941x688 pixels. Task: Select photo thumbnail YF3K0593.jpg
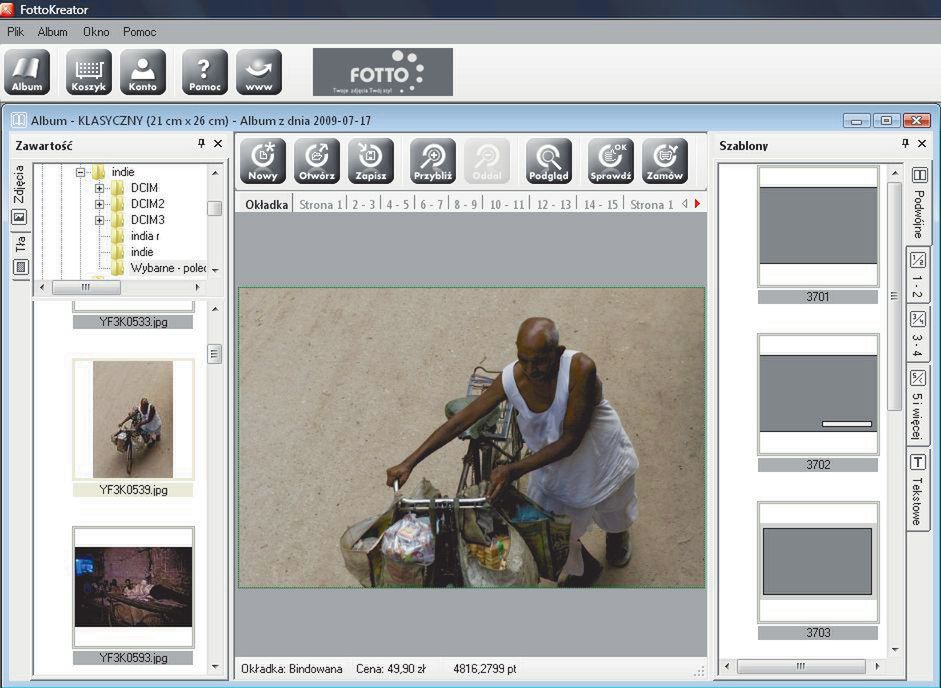[x=133, y=587]
